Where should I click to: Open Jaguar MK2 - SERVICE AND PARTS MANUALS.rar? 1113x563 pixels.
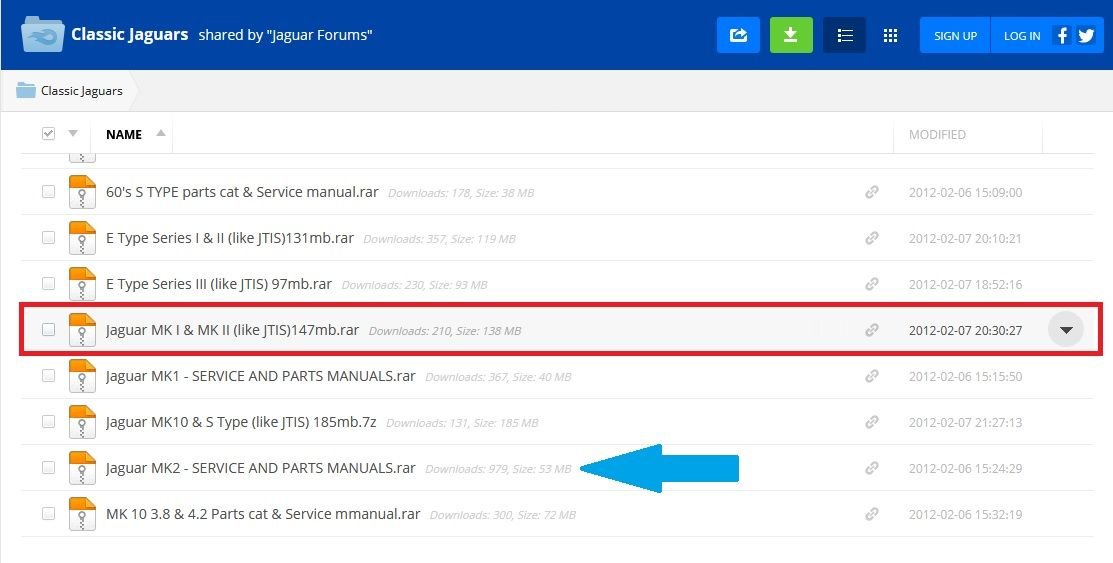tap(261, 468)
